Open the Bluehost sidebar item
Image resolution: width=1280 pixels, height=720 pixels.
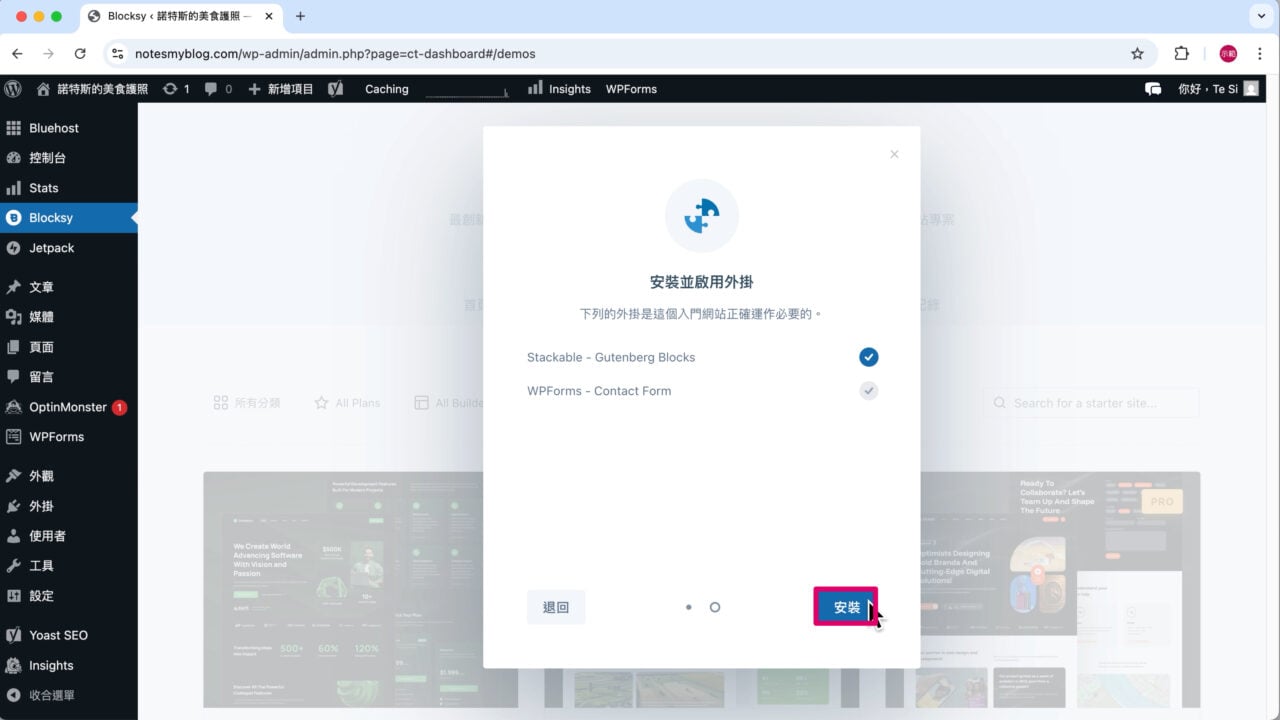coord(55,128)
